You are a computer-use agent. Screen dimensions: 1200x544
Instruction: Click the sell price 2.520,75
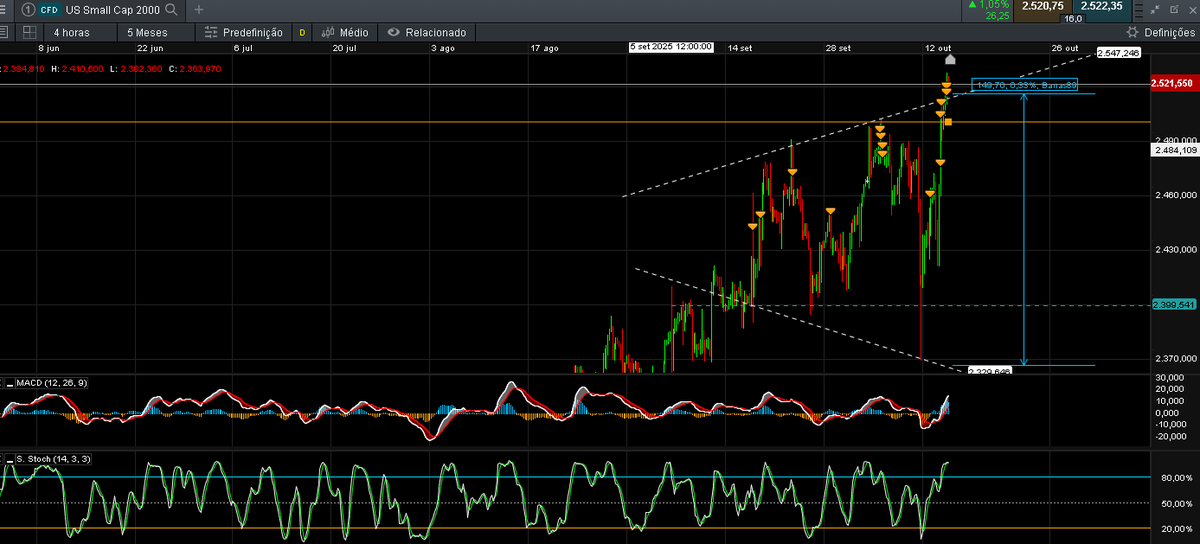(x=1041, y=7)
